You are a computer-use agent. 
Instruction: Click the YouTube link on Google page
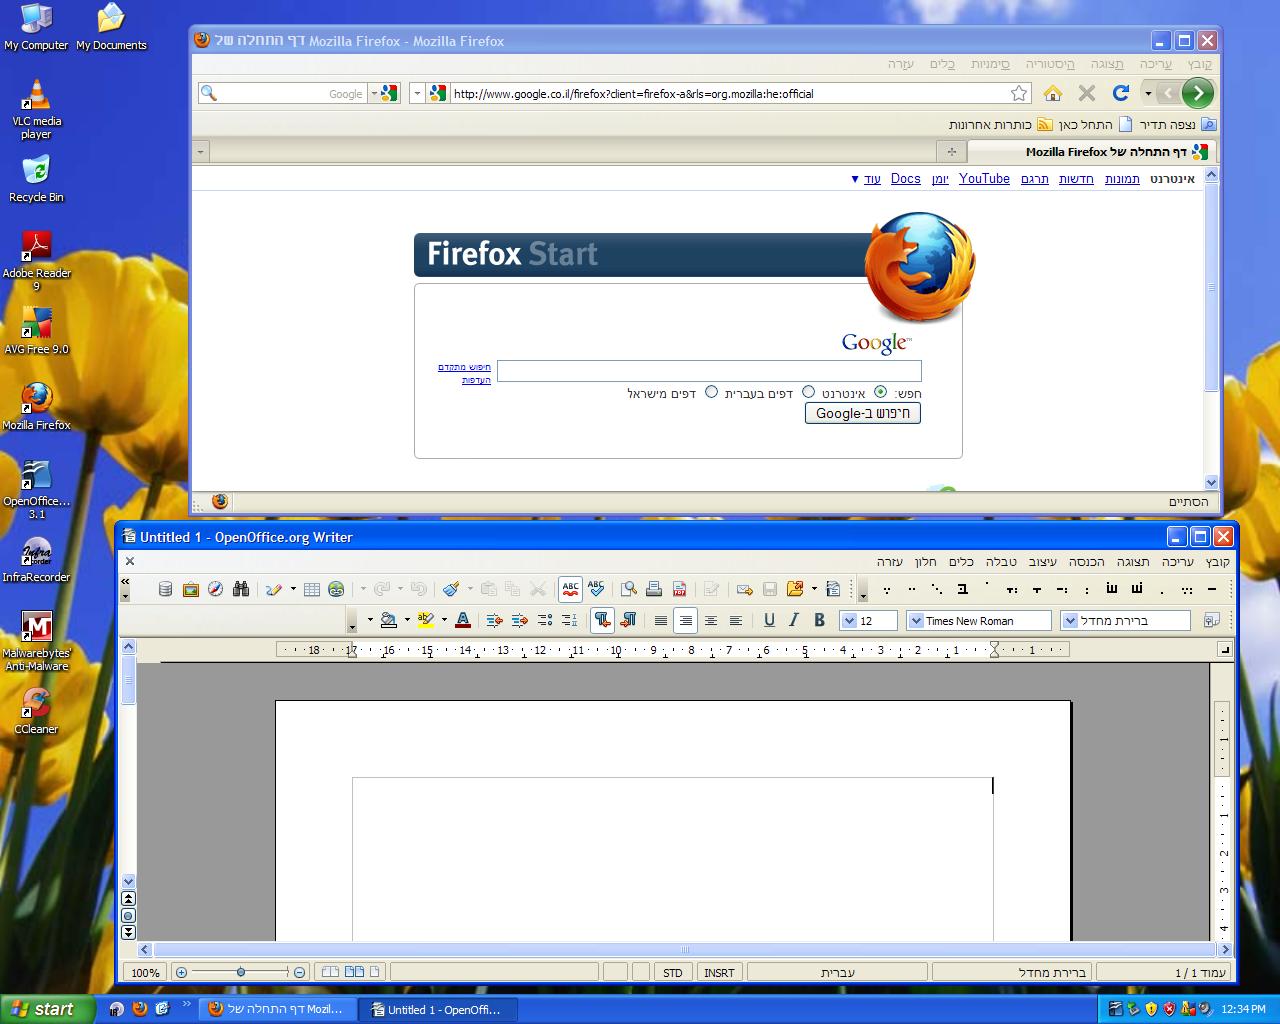pos(984,179)
